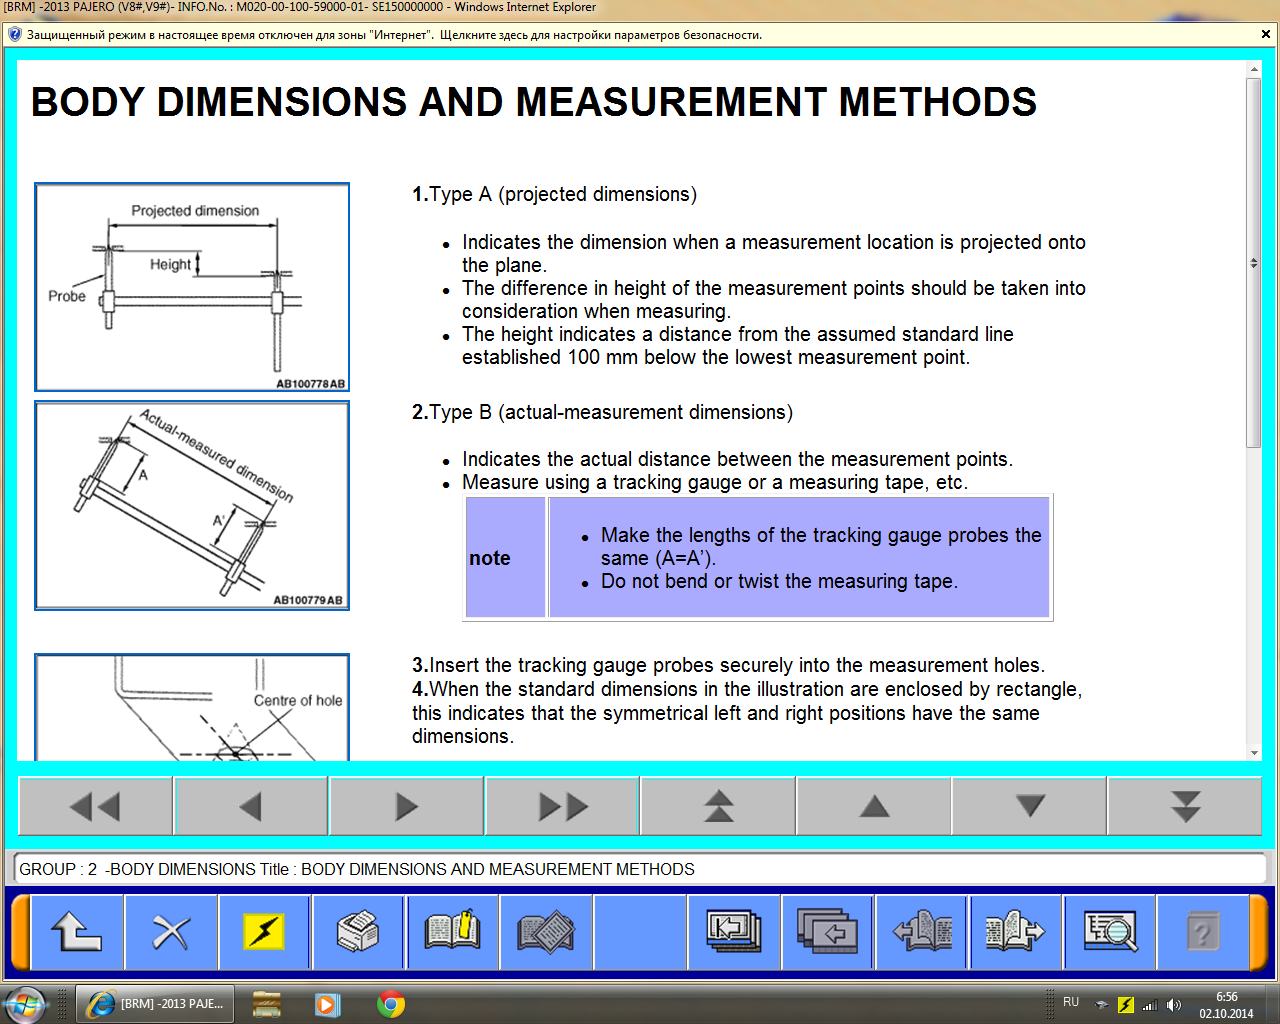
Task: Click the search magnifier icon in toolbar
Action: pyautogui.click(x=1110, y=932)
